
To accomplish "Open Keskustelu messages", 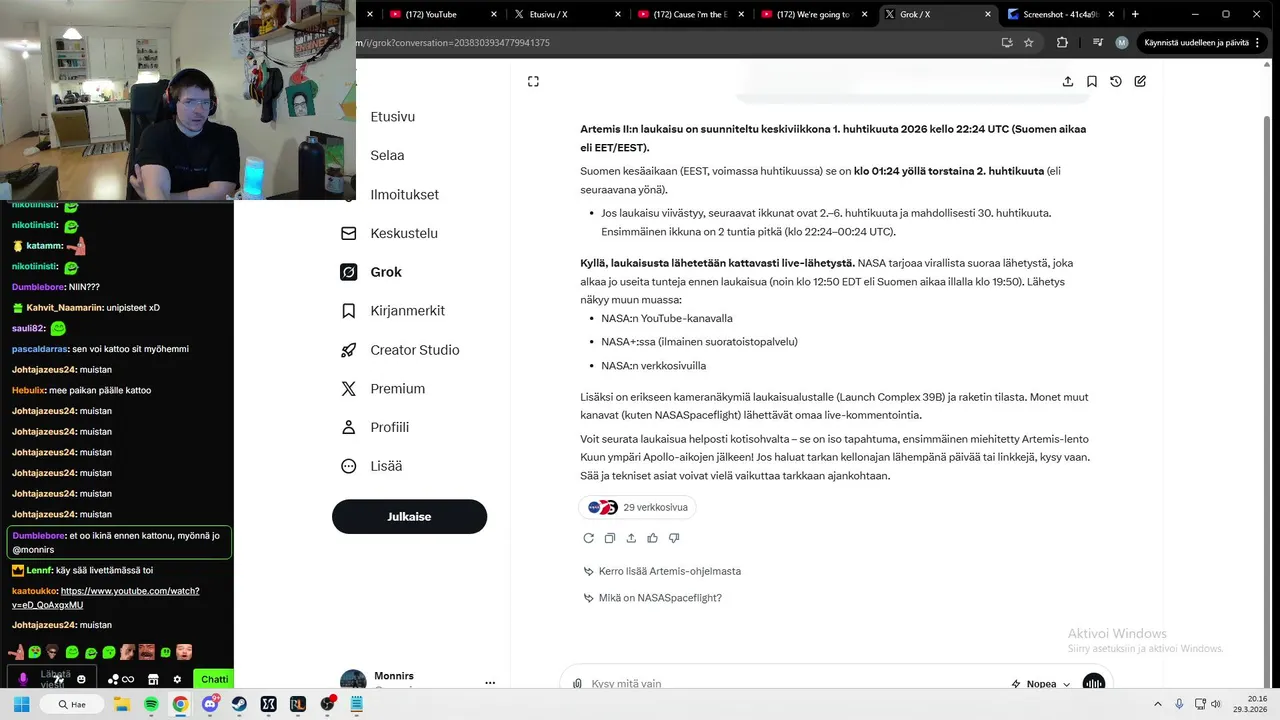I will coord(390,233).
